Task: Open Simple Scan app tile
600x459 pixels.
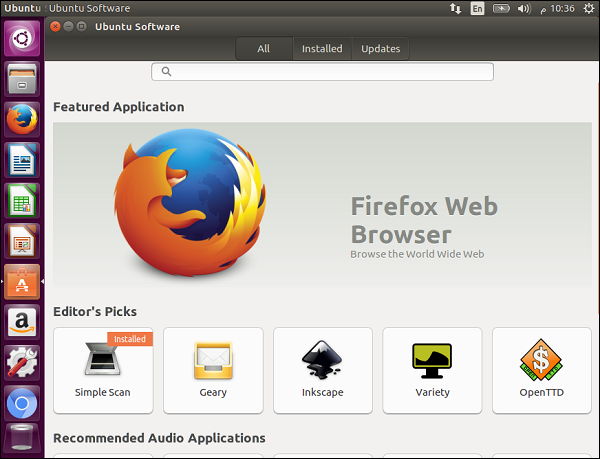Action: [x=103, y=369]
